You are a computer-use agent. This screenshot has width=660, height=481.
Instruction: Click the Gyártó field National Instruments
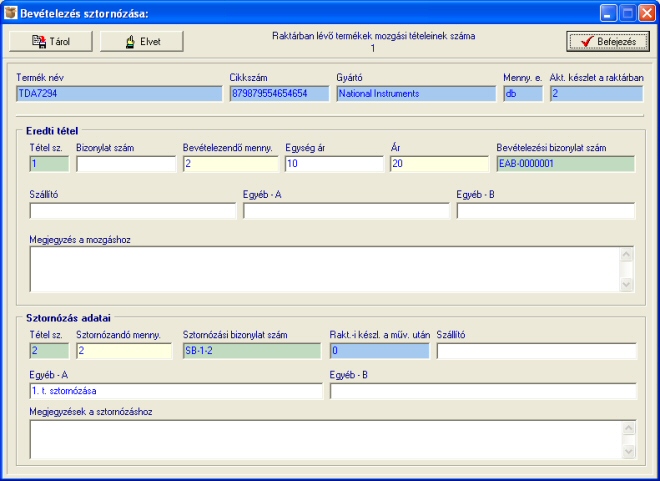coord(416,93)
